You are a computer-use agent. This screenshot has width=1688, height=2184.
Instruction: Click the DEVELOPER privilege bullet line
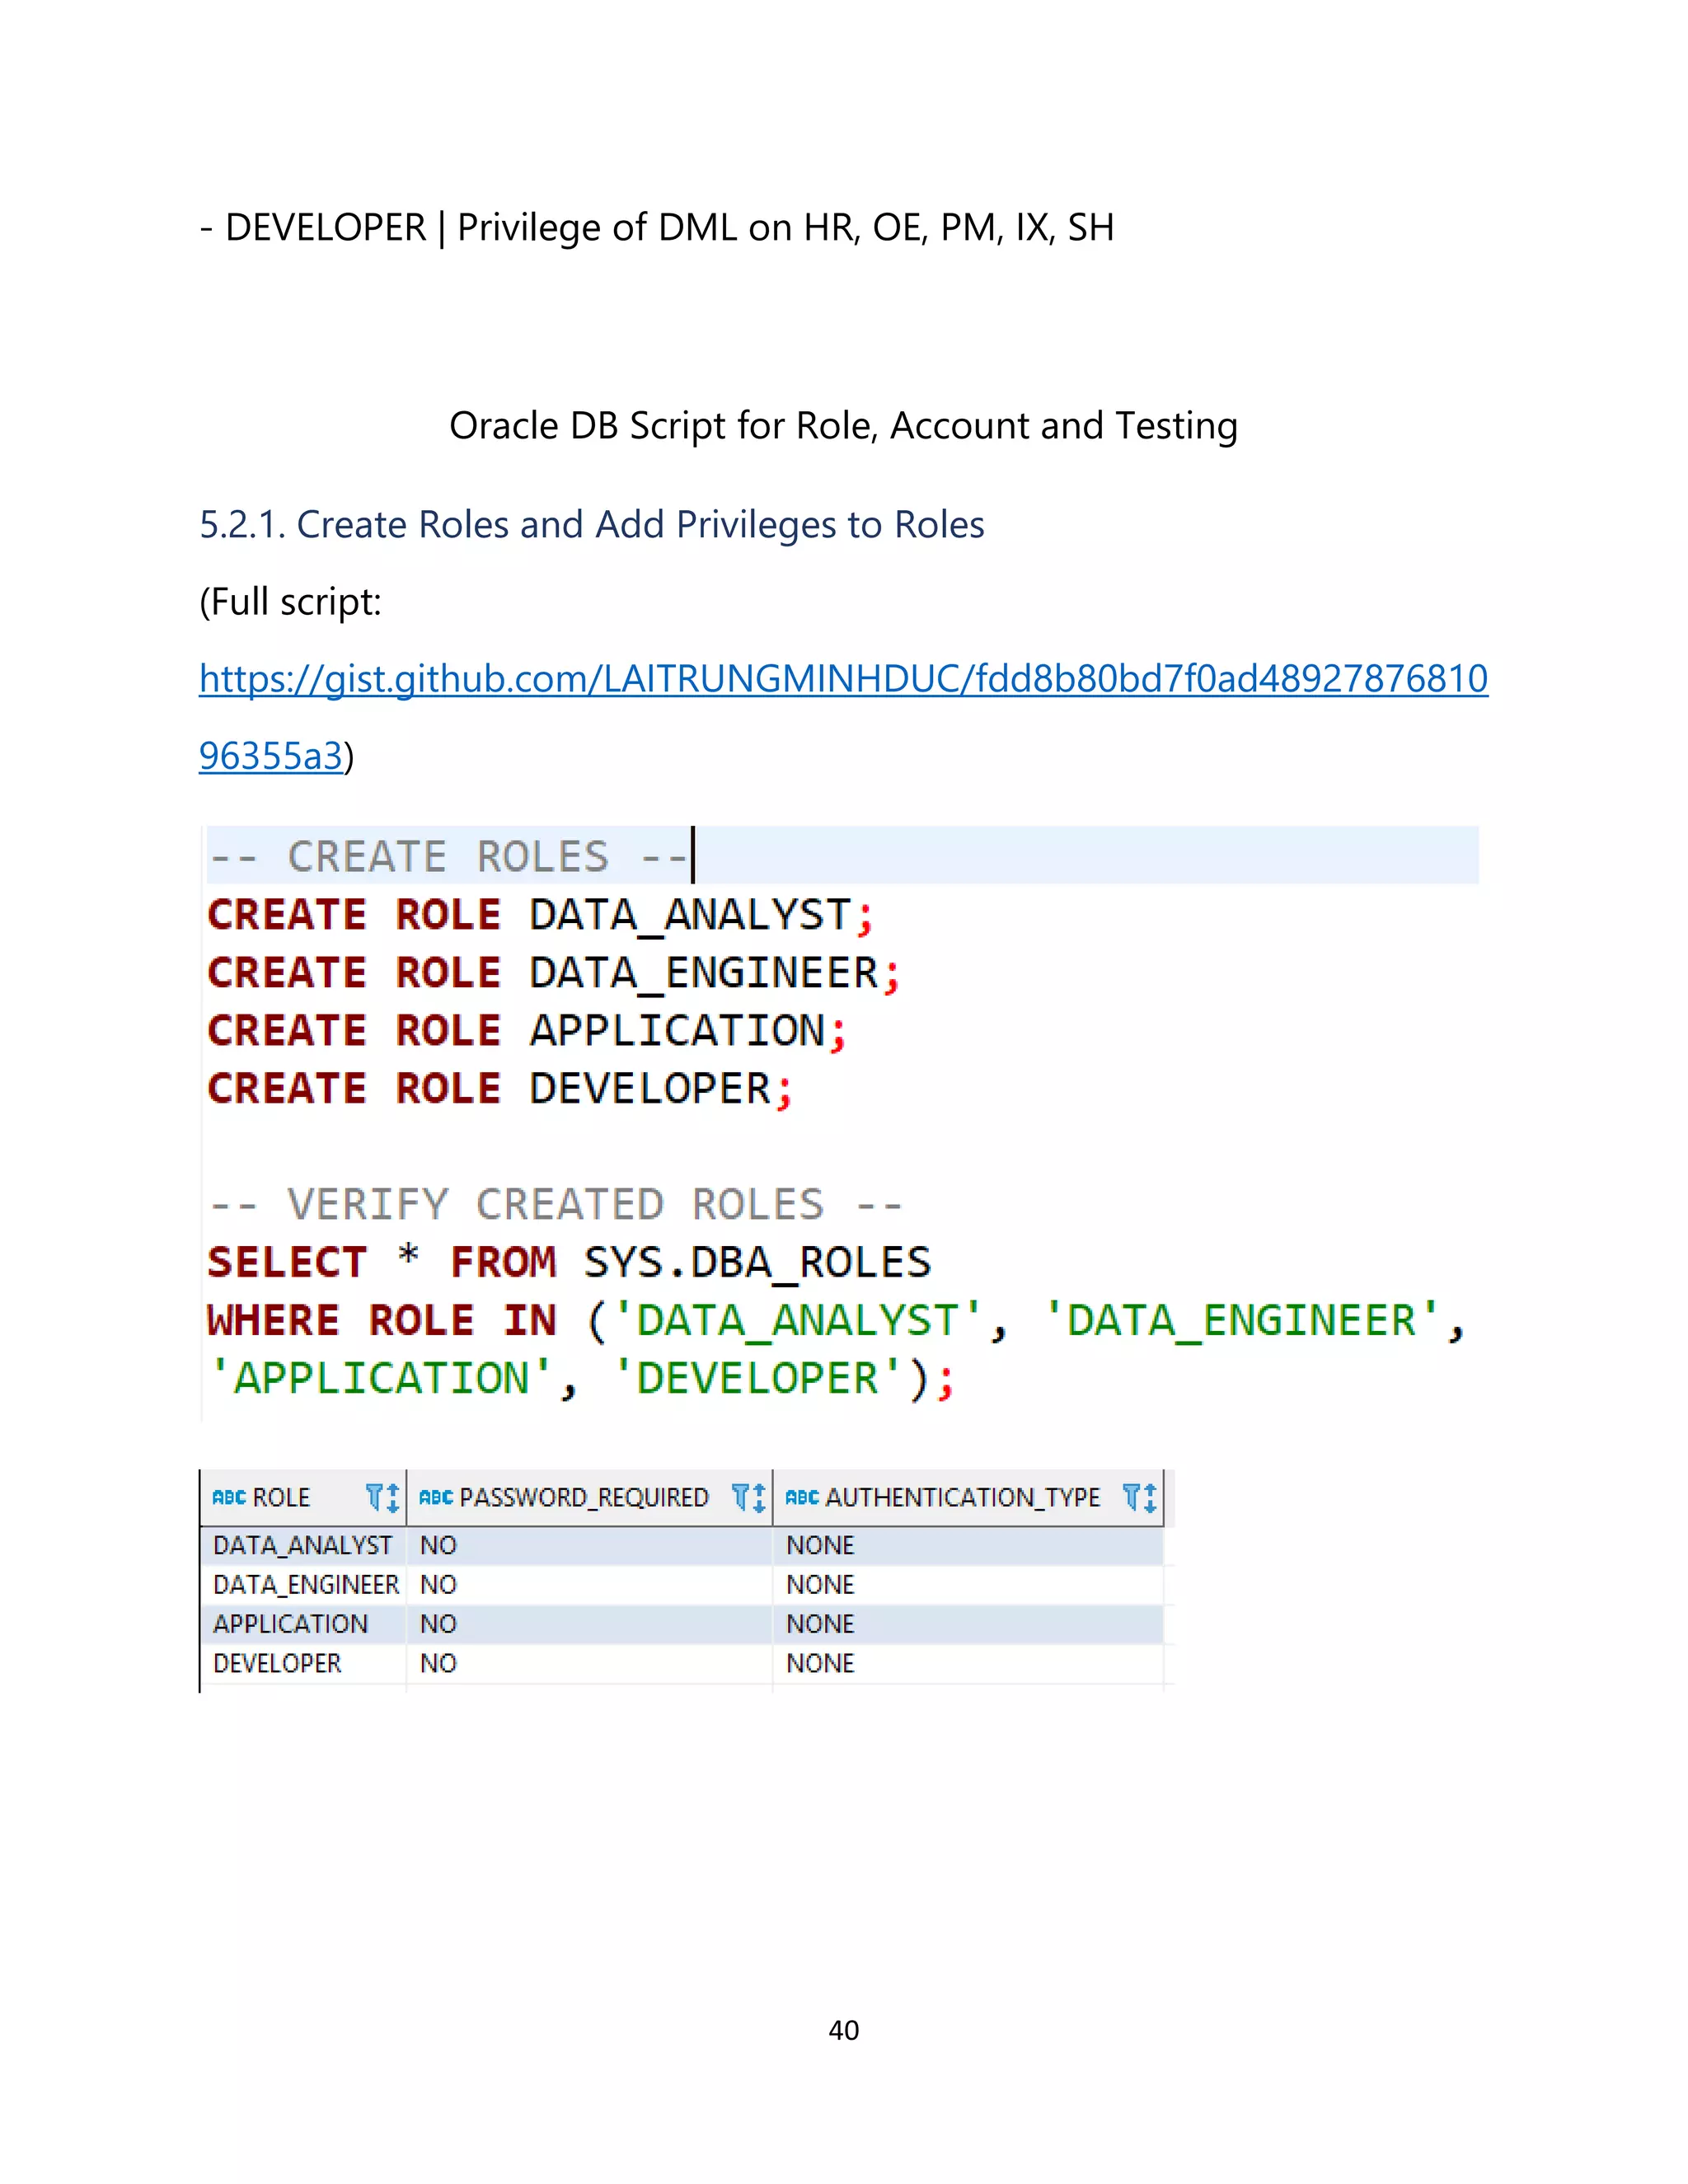click(x=657, y=228)
